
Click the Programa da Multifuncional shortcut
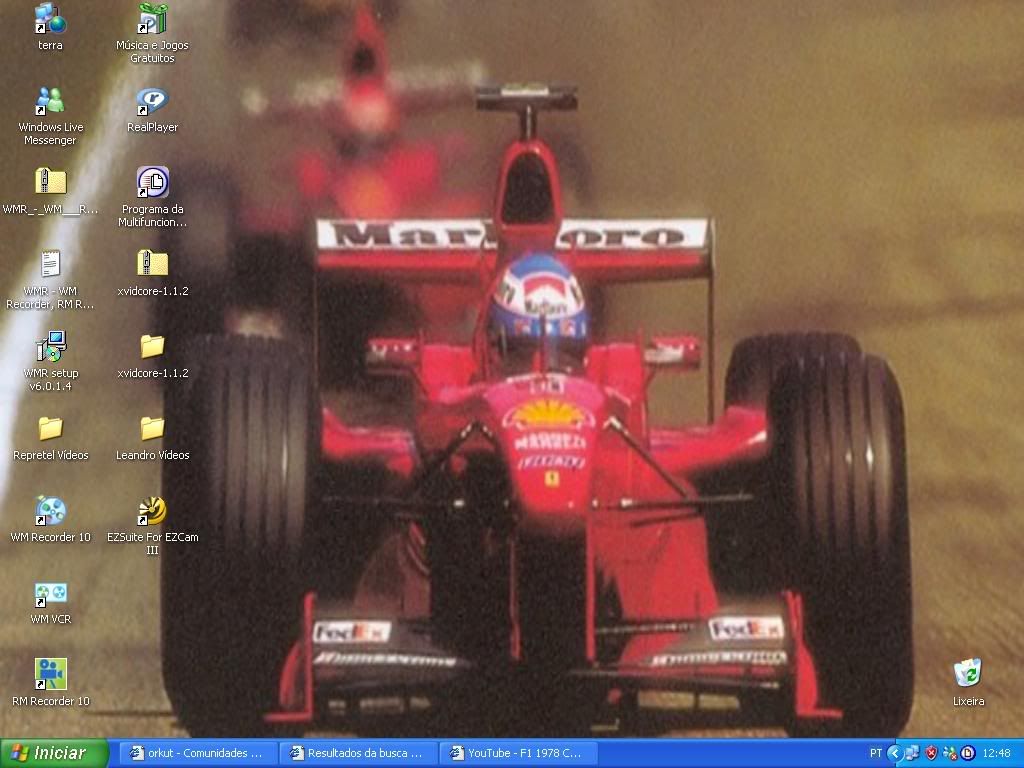coord(152,183)
